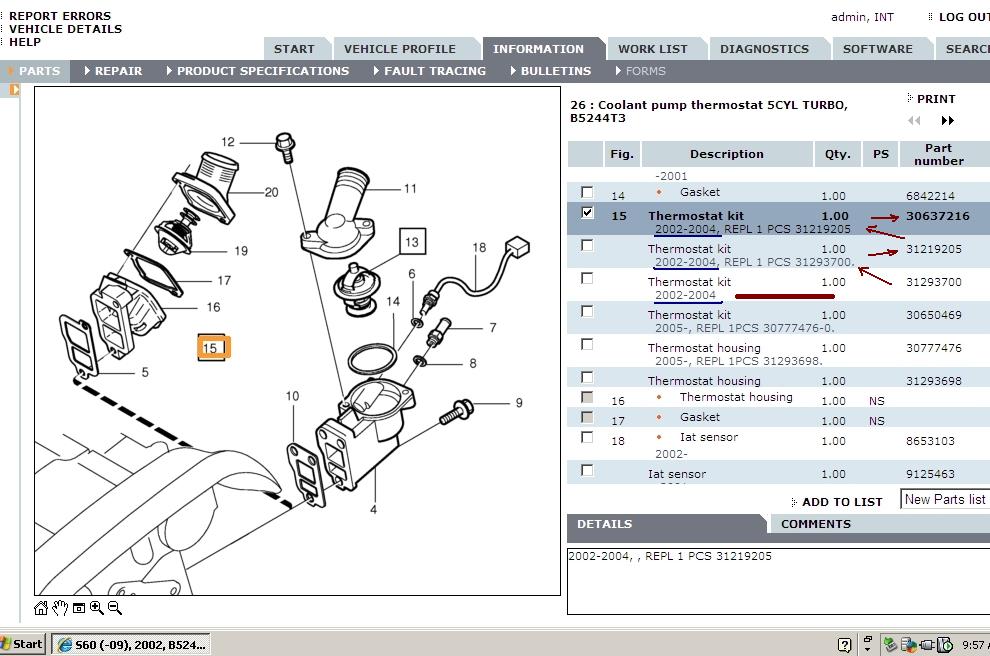Expand the yellow arrow on the left edge
990x656 pixels.
[x=12, y=89]
